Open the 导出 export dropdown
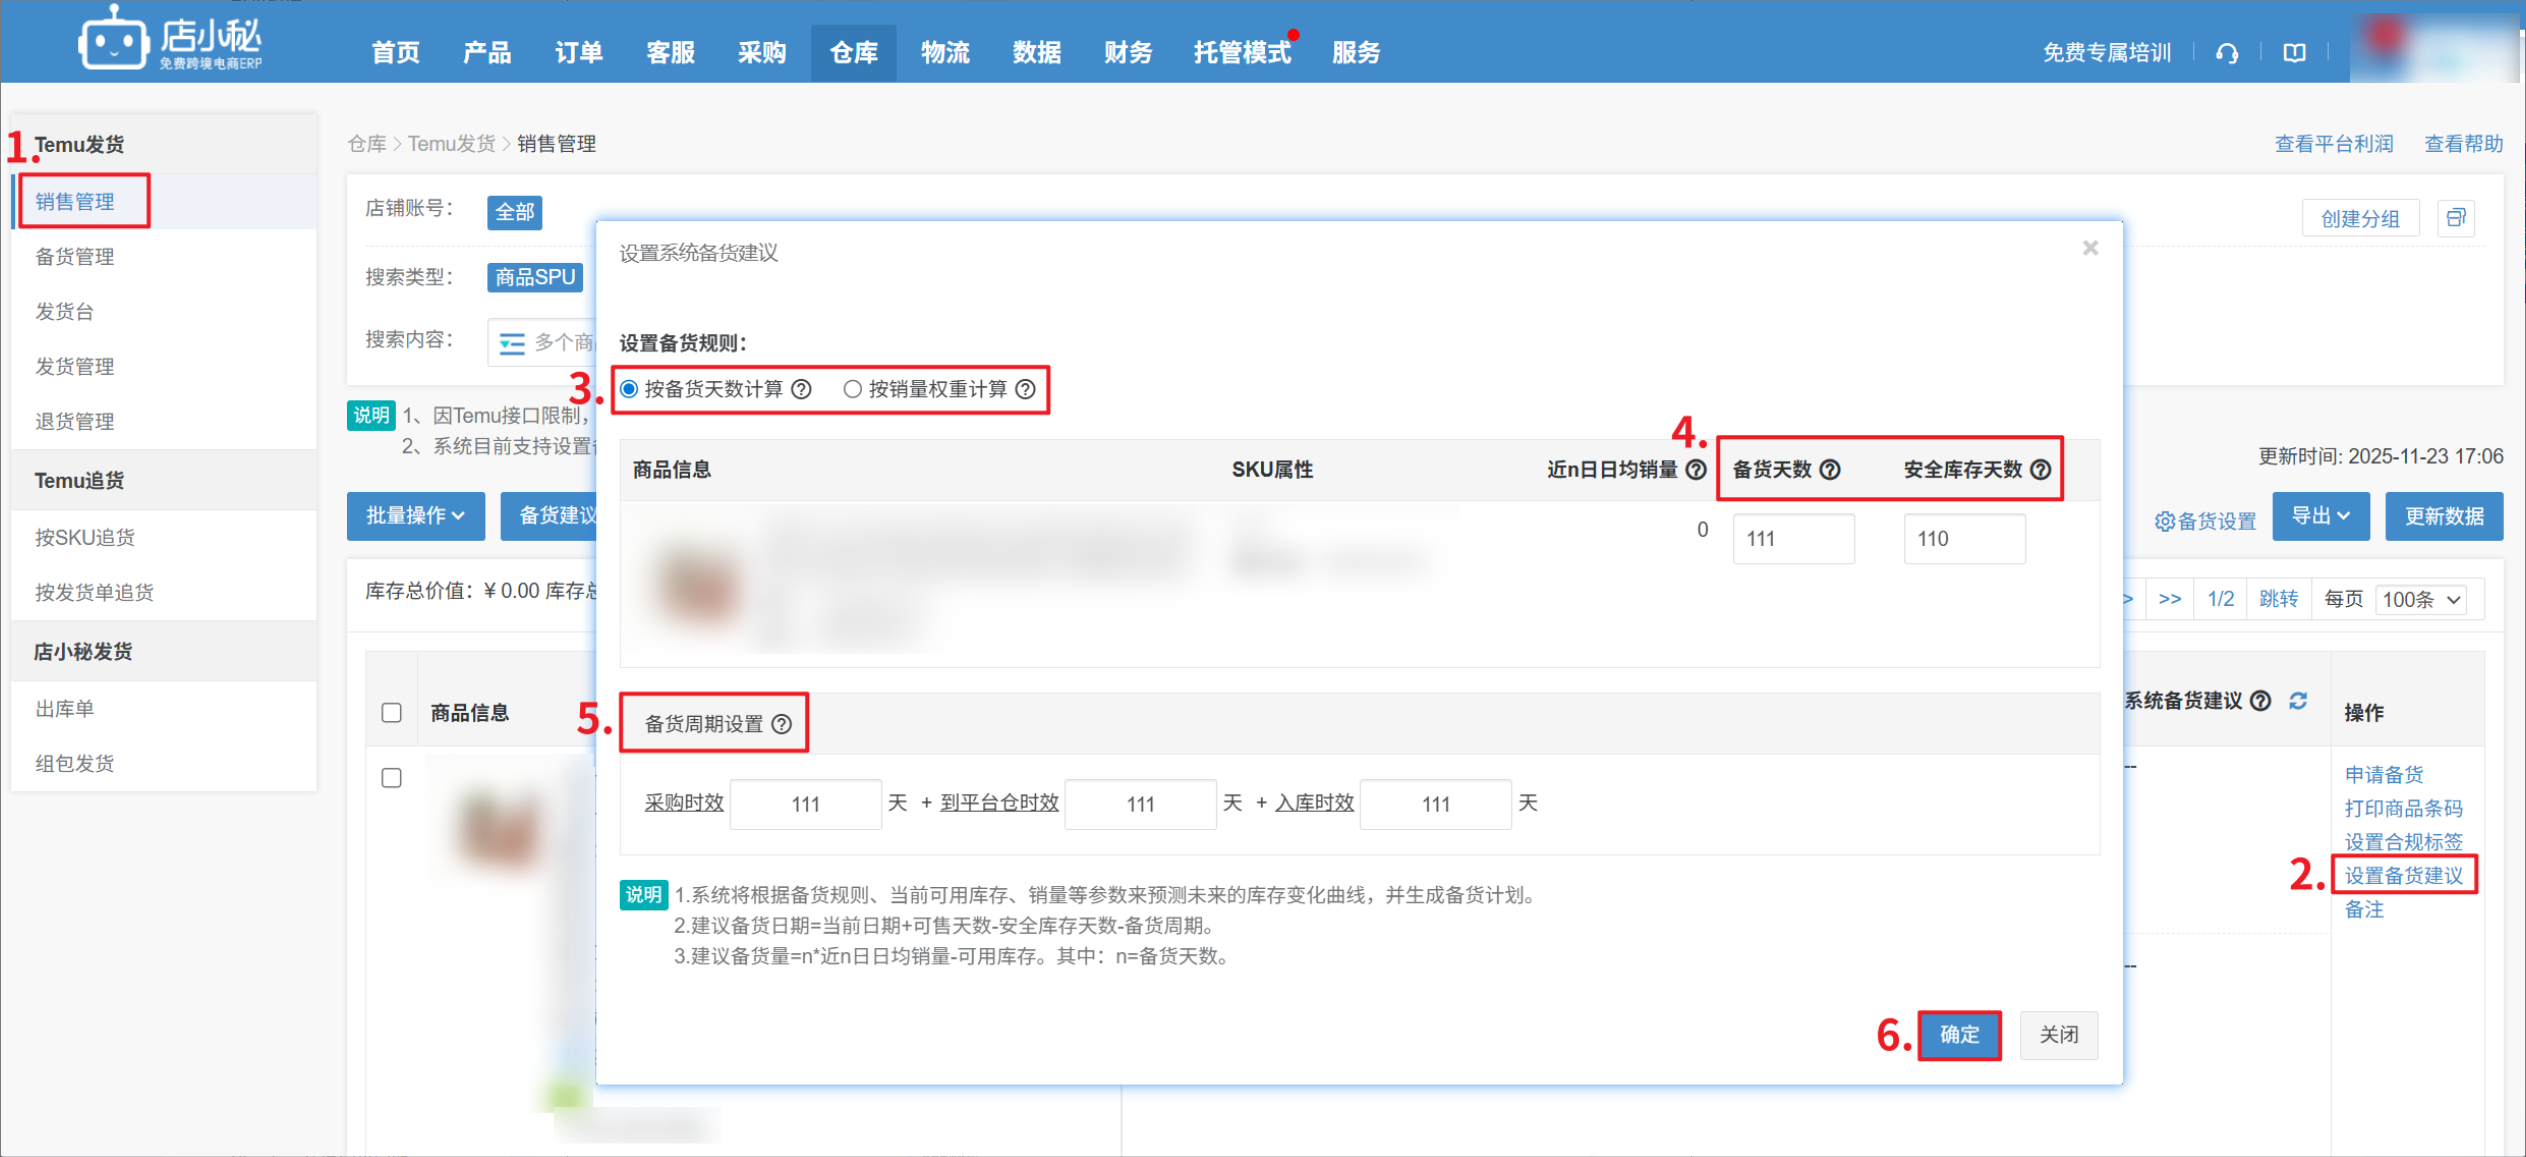The image size is (2526, 1157). tap(2320, 516)
